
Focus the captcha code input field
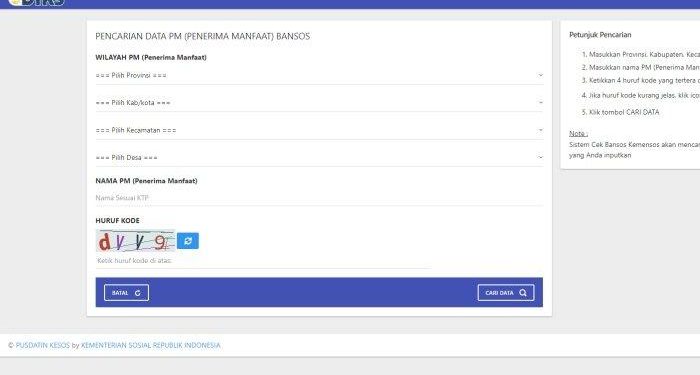point(263,261)
